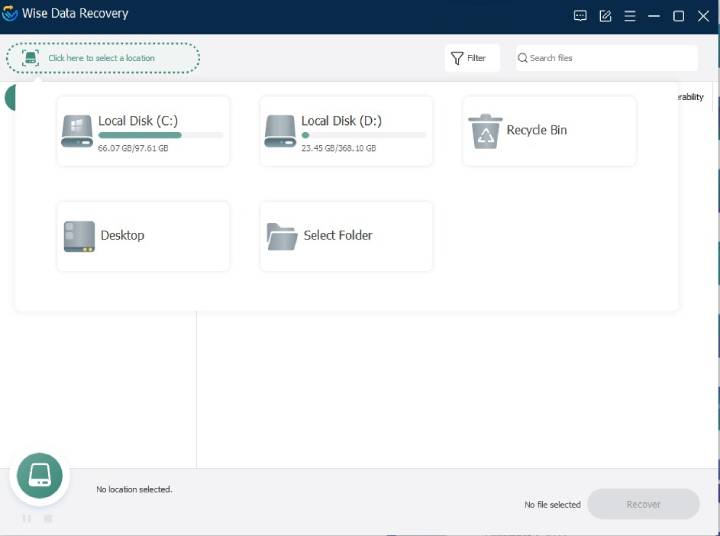
Task: Select the Recycle Bin trash icon
Action: [485, 131]
